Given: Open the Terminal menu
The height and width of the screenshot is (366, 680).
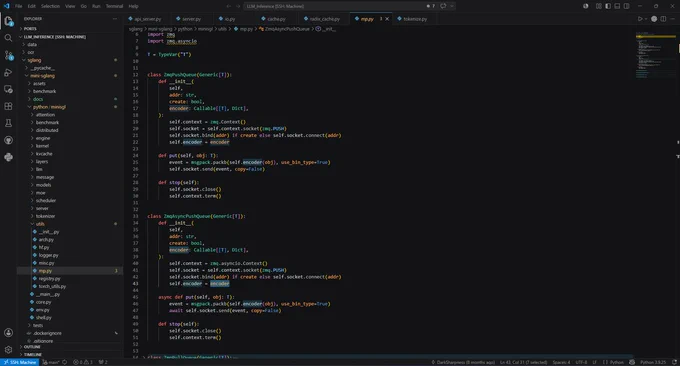Looking at the screenshot, I should point(114,6).
